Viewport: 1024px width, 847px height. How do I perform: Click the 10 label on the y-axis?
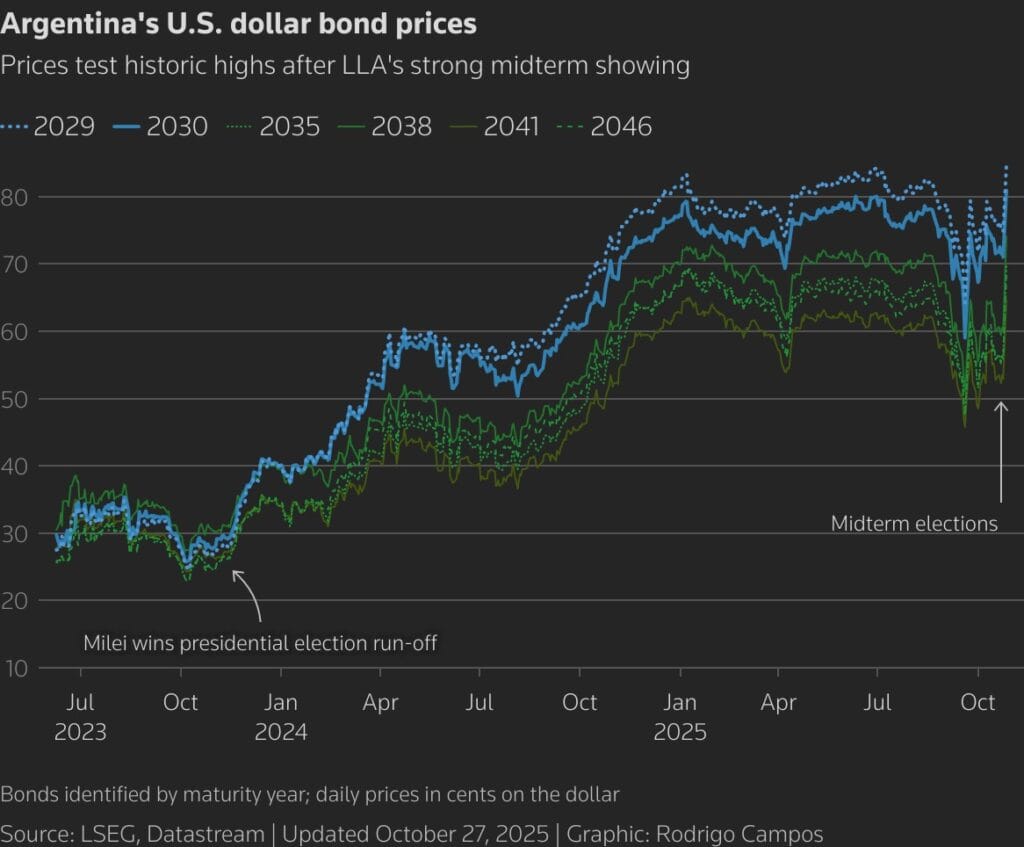point(19,668)
